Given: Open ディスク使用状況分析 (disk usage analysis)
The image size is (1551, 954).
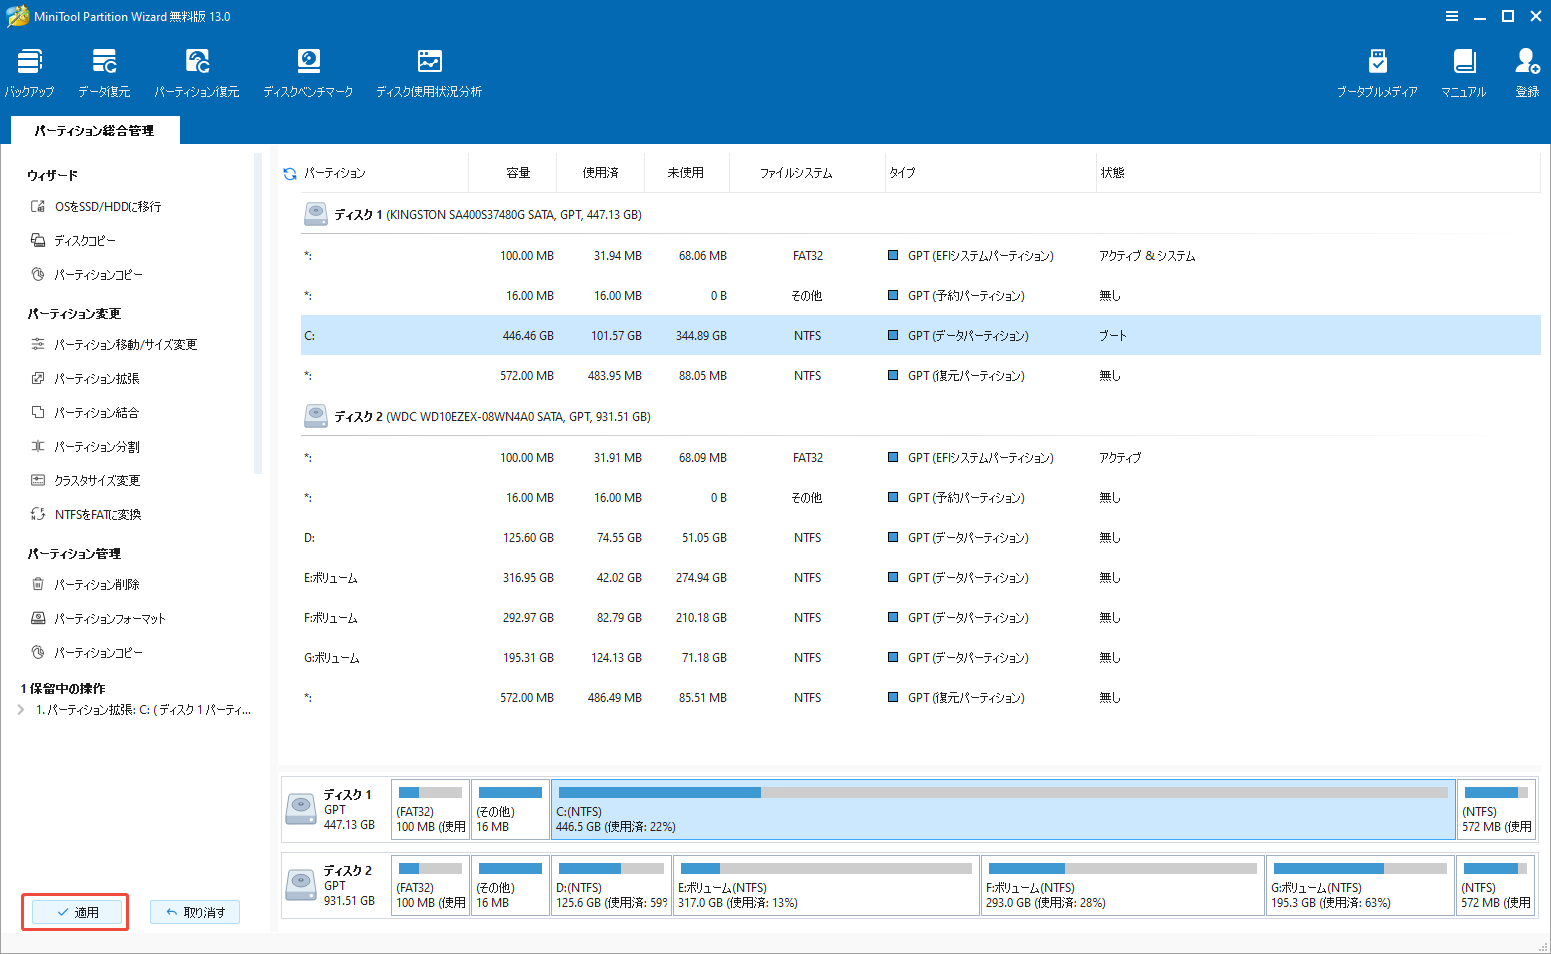Looking at the screenshot, I should [429, 70].
